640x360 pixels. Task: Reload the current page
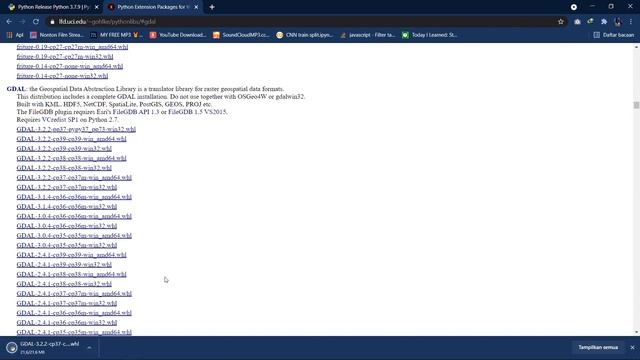pyautogui.click(x=36, y=22)
